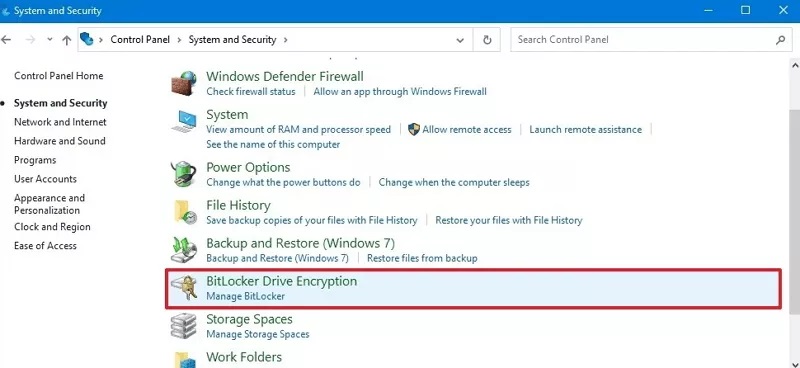
Task: Expand the chevron after Control Panel breadcrumb
Action: (180, 40)
